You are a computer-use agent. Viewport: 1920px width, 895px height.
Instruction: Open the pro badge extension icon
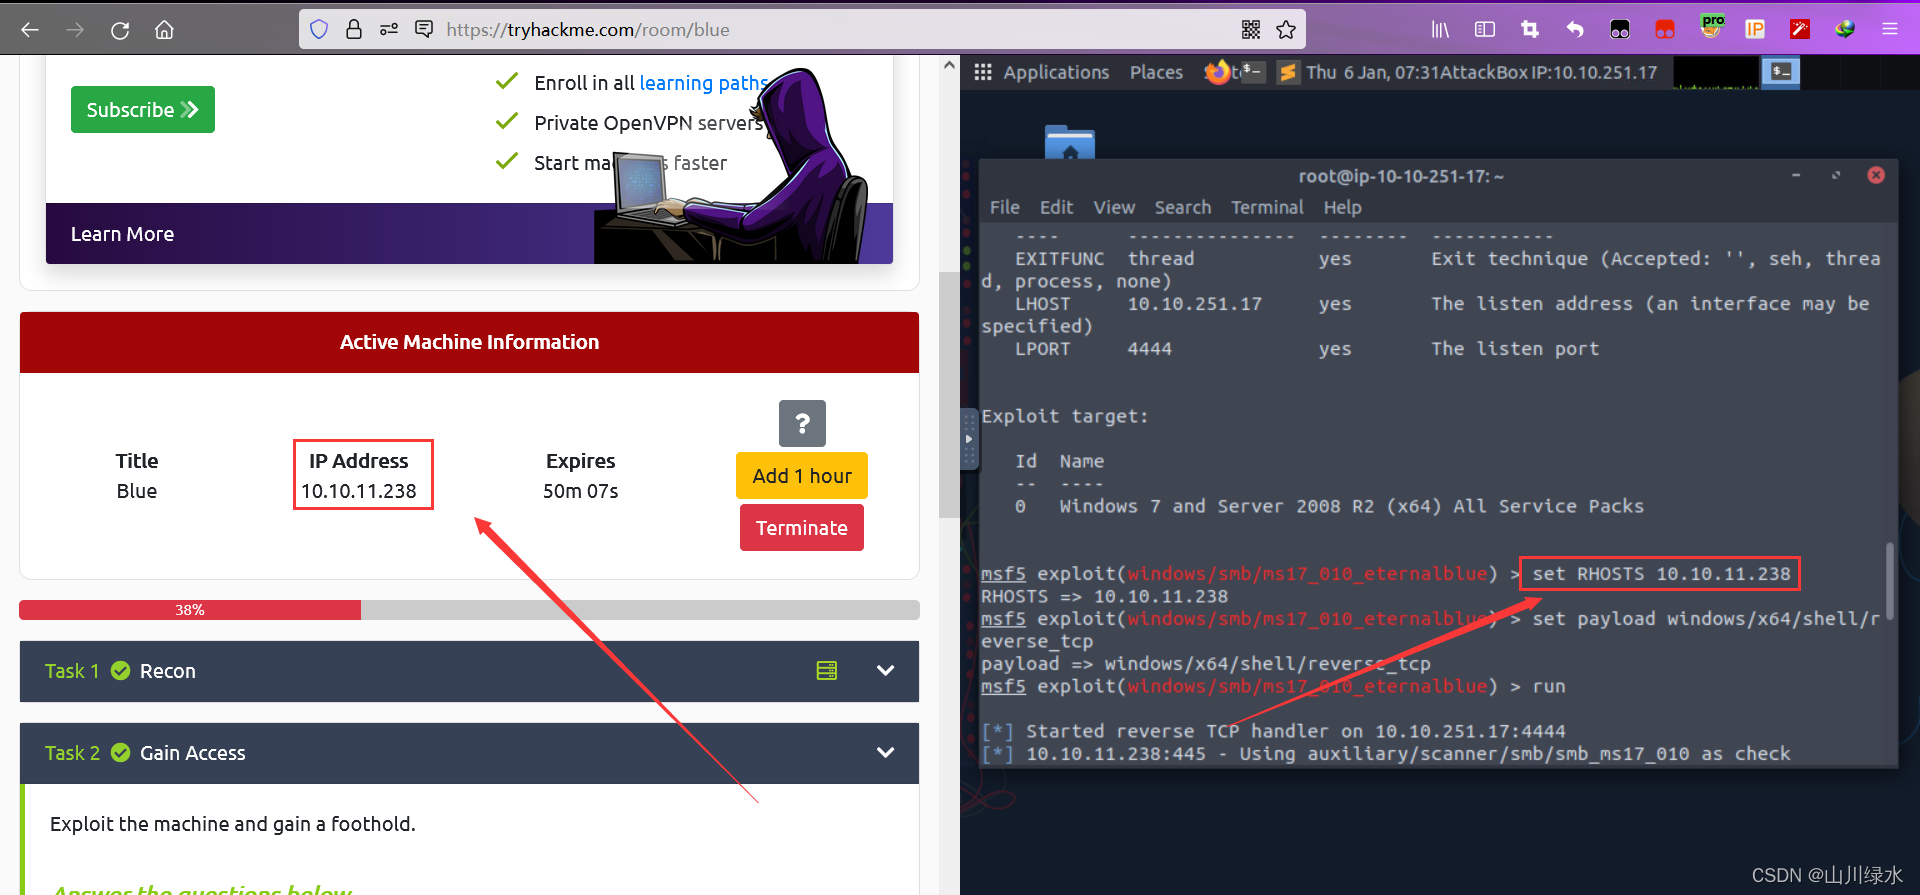[1711, 27]
